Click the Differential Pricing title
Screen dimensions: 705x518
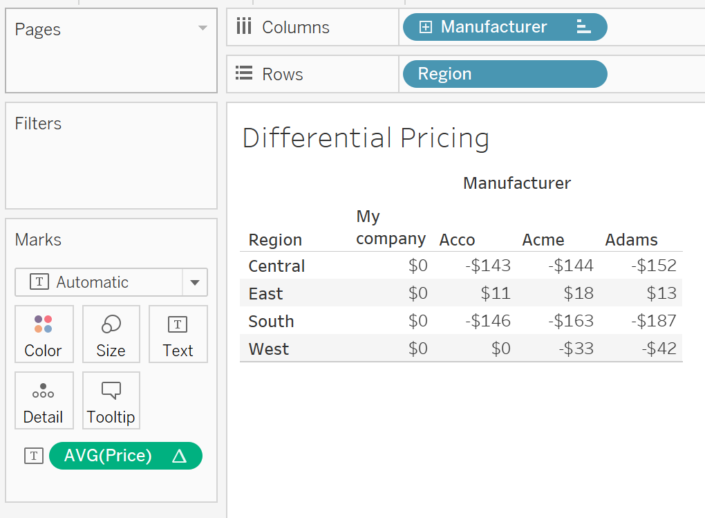click(366, 138)
